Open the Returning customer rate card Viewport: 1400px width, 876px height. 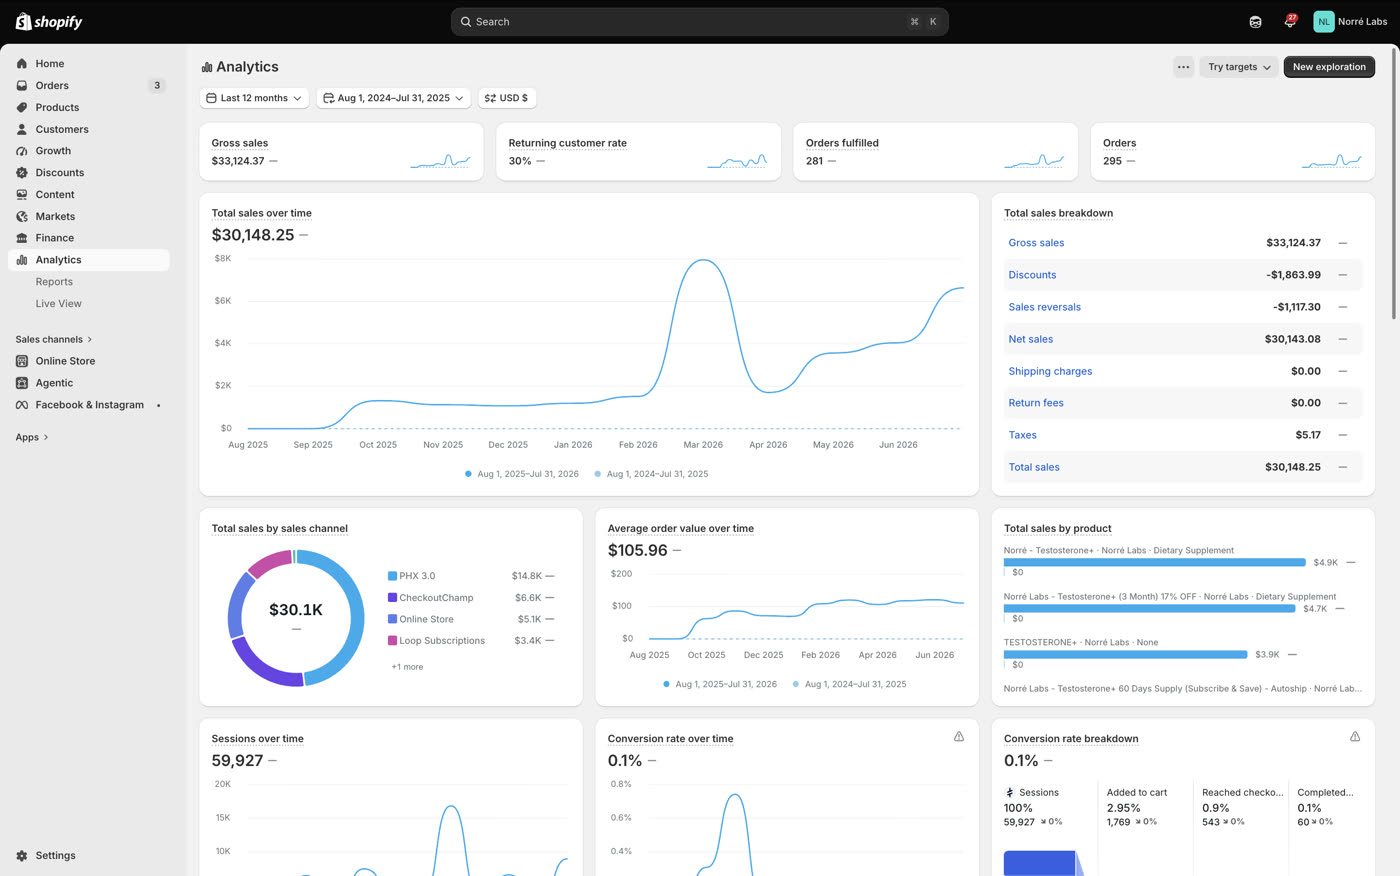pos(638,152)
